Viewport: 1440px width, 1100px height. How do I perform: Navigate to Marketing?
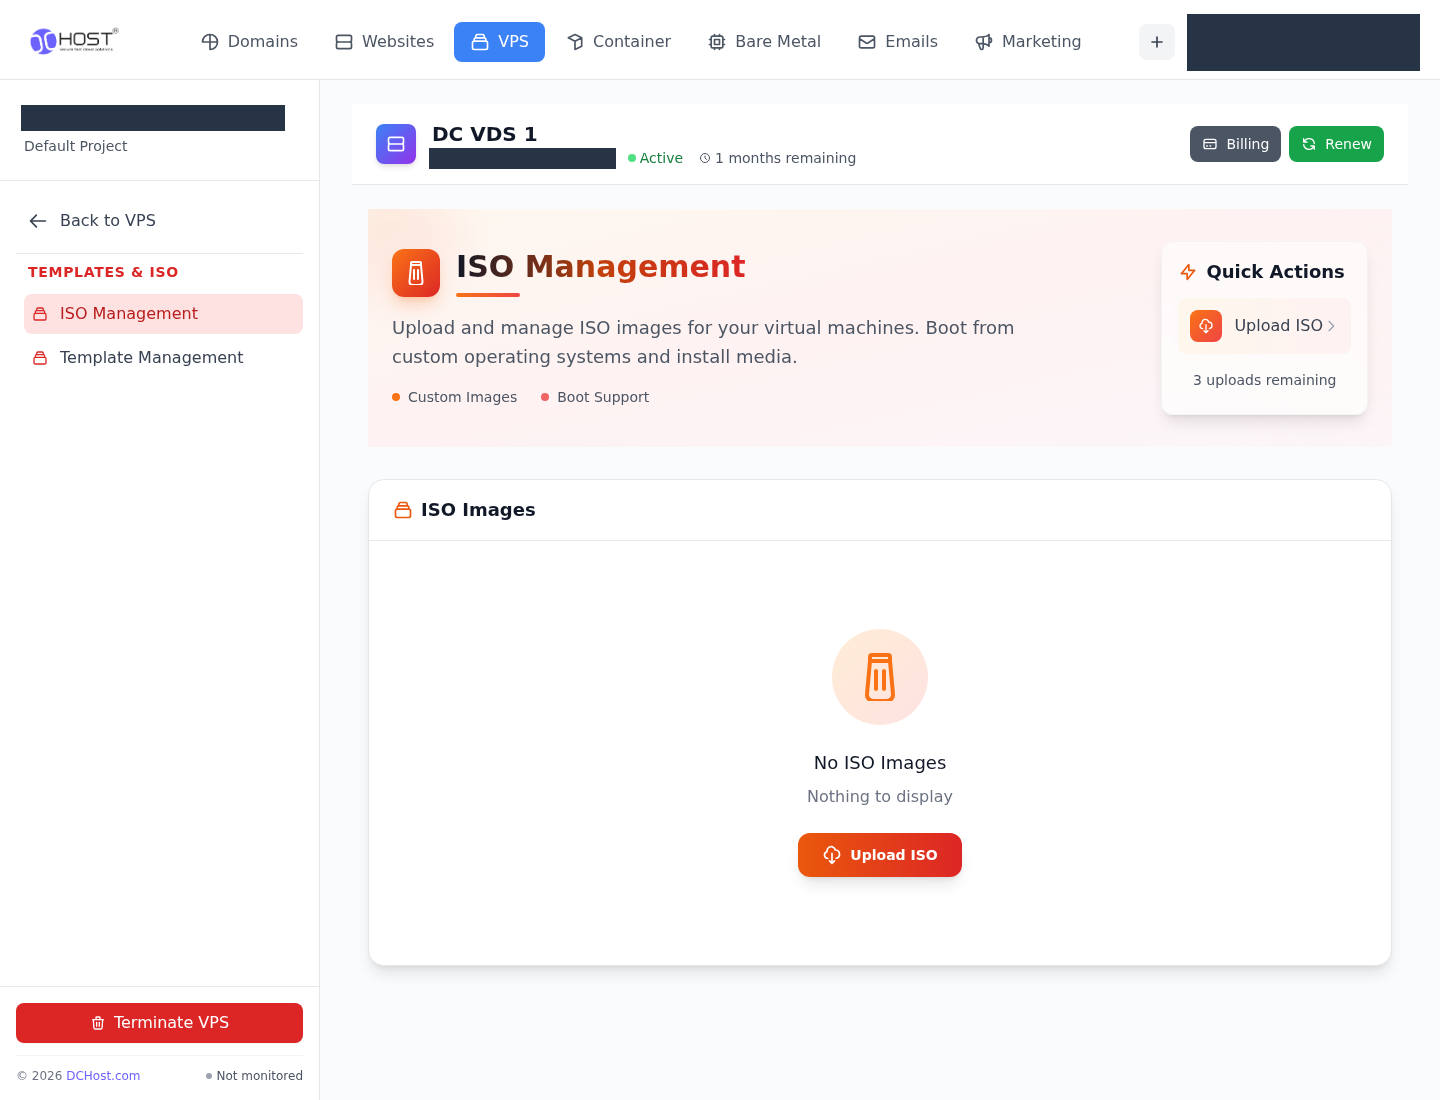pos(1028,42)
